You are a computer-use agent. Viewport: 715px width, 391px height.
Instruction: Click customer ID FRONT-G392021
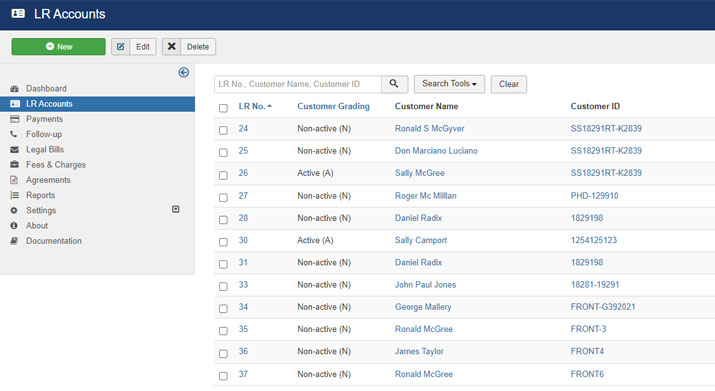pyautogui.click(x=603, y=307)
